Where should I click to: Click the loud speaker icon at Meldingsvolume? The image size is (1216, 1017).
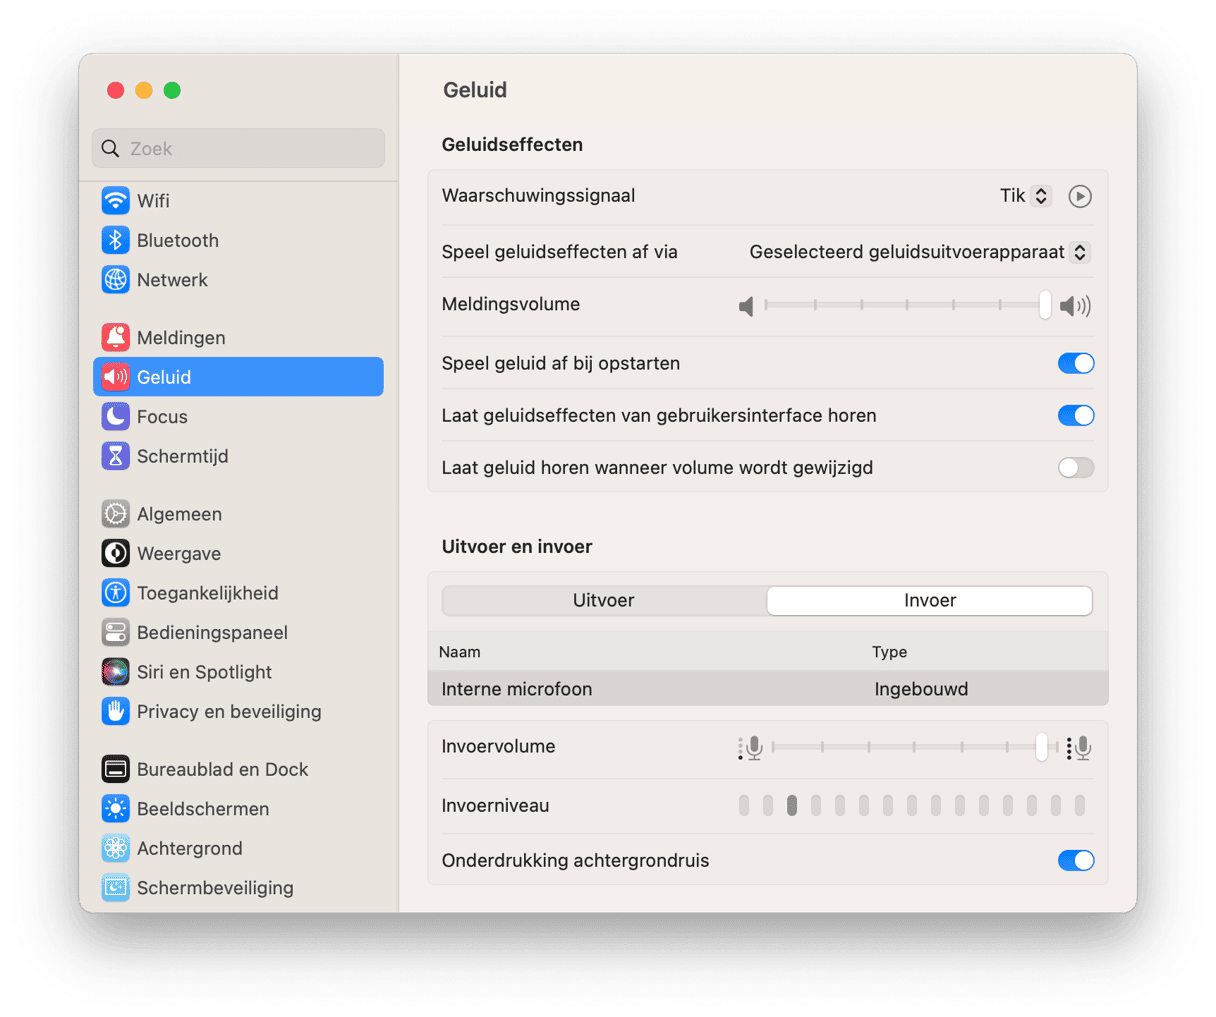click(x=1076, y=306)
